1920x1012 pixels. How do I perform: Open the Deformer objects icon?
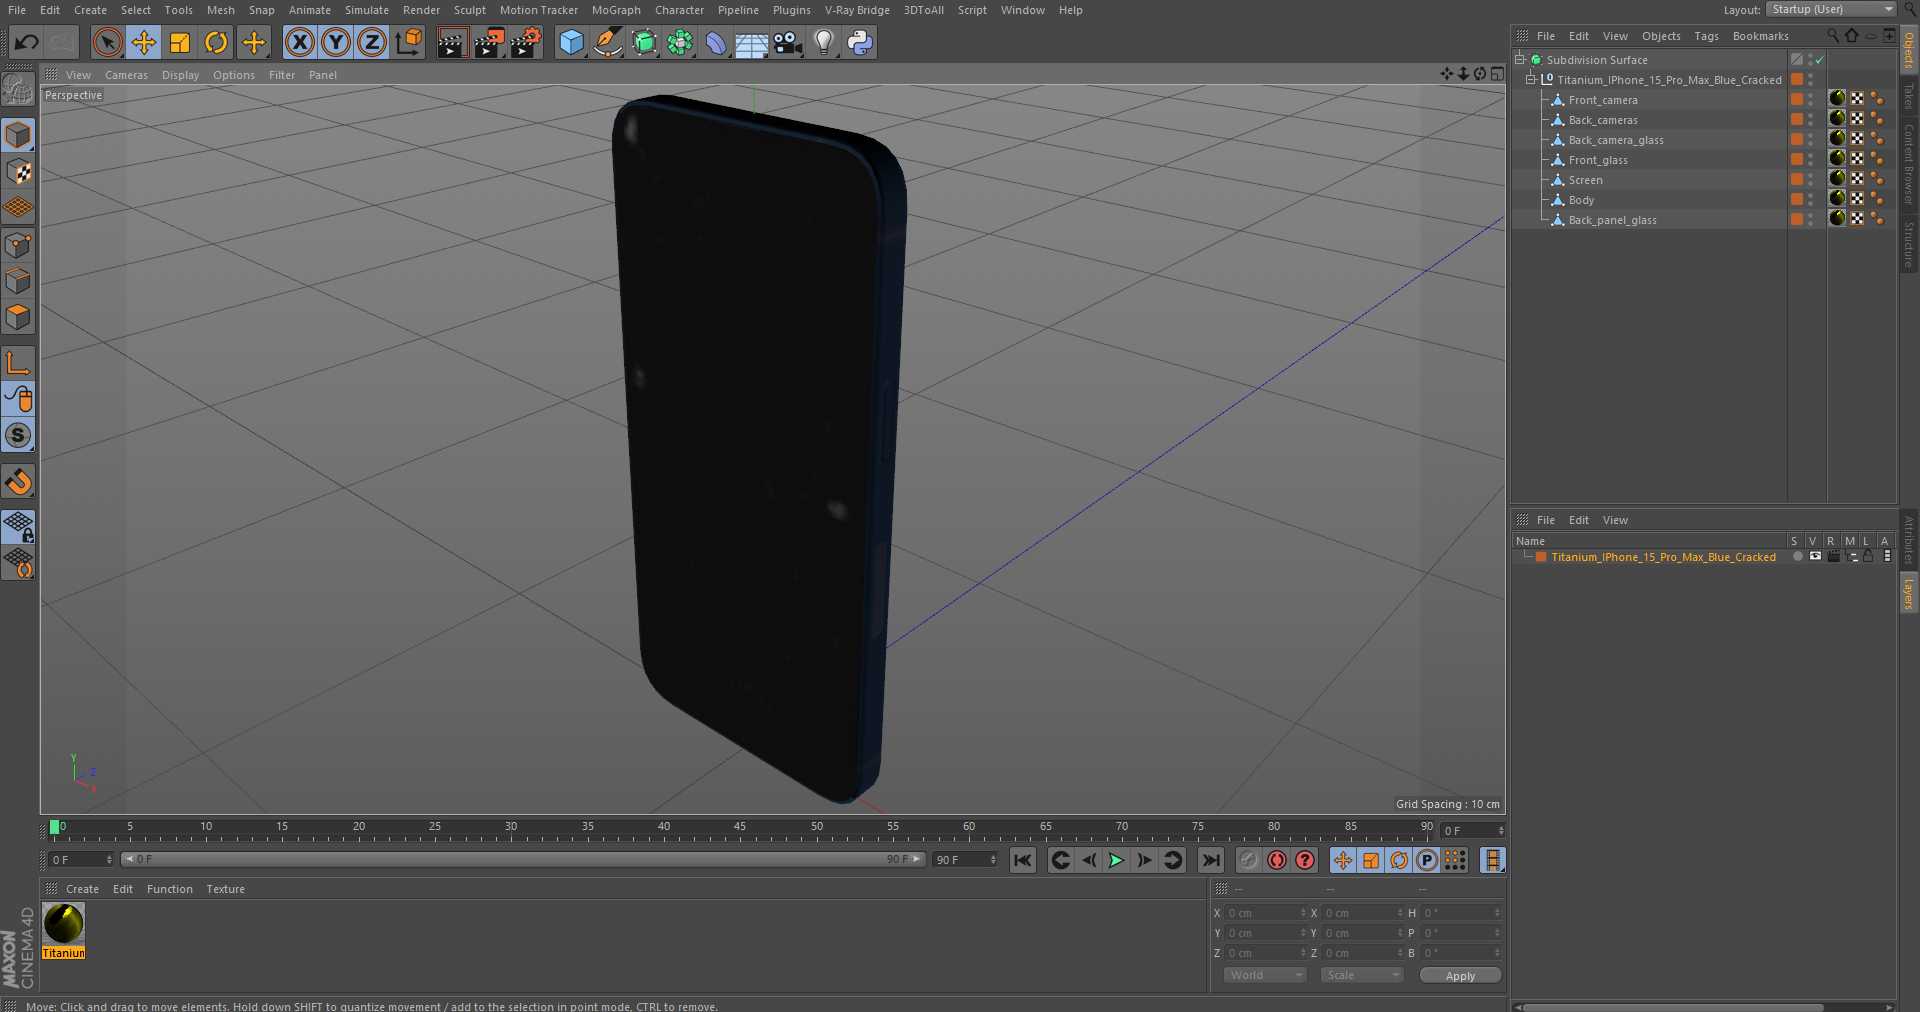pyautogui.click(x=716, y=42)
